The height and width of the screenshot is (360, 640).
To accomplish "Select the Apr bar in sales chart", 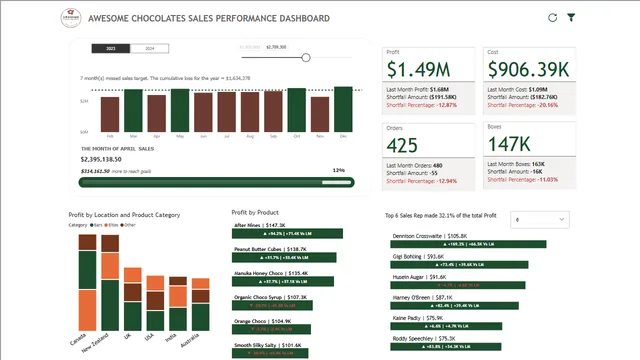I will coord(157,113).
